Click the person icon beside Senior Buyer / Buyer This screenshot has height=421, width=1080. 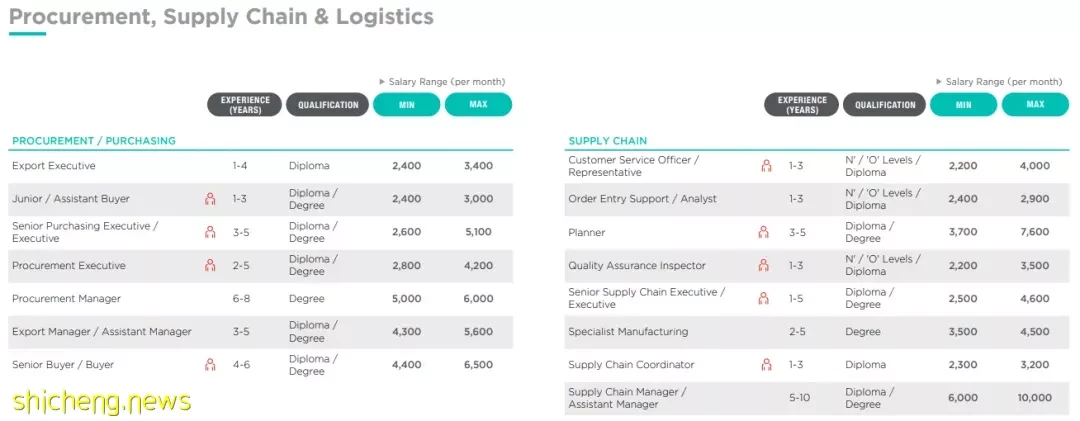tap(210, 364)
